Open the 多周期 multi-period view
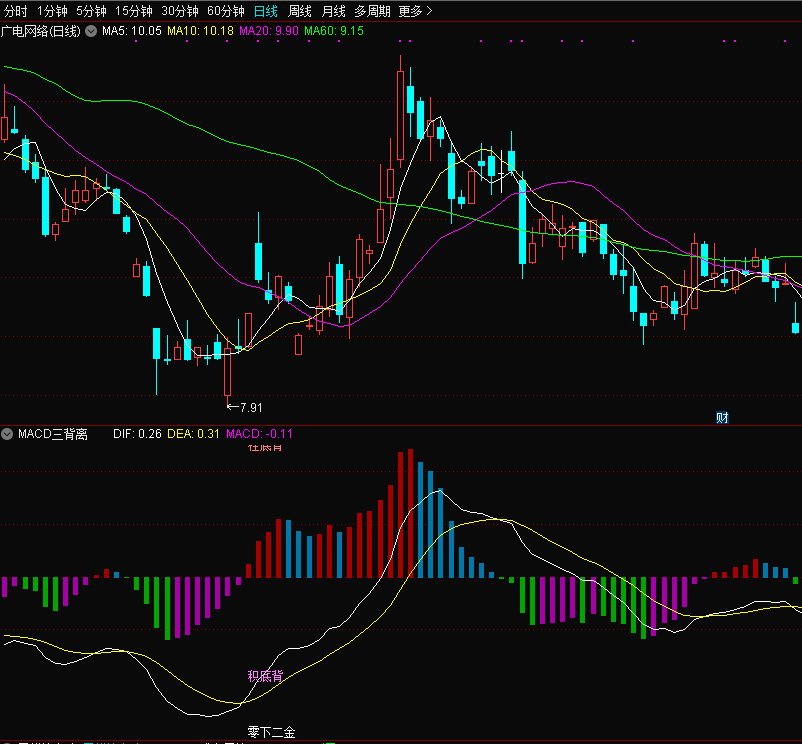This screenshot has width=802, height=744. (x=372, y=11)
